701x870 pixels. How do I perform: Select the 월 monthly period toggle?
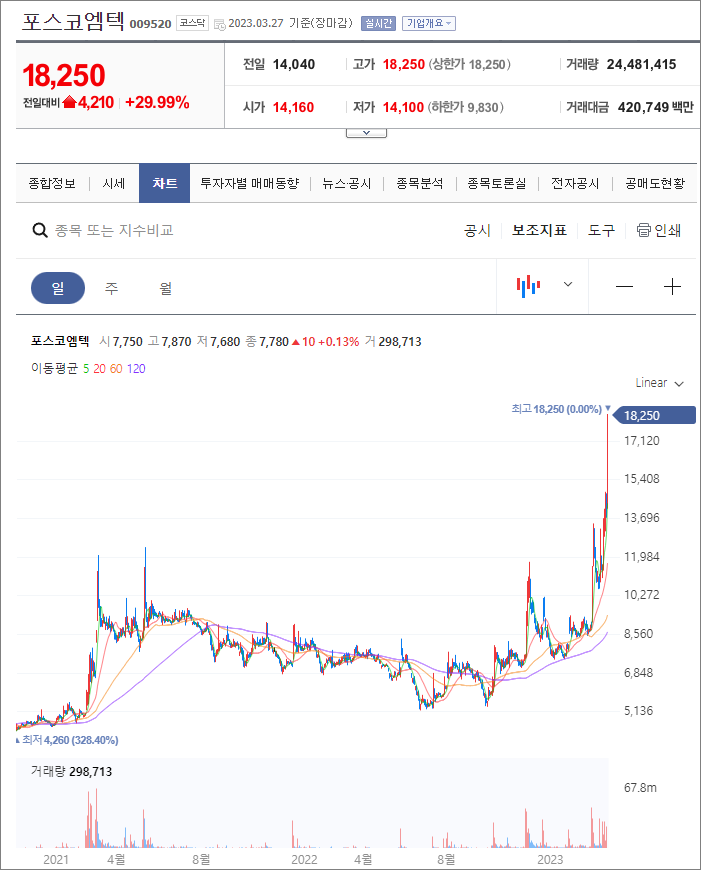pos(165,288)
